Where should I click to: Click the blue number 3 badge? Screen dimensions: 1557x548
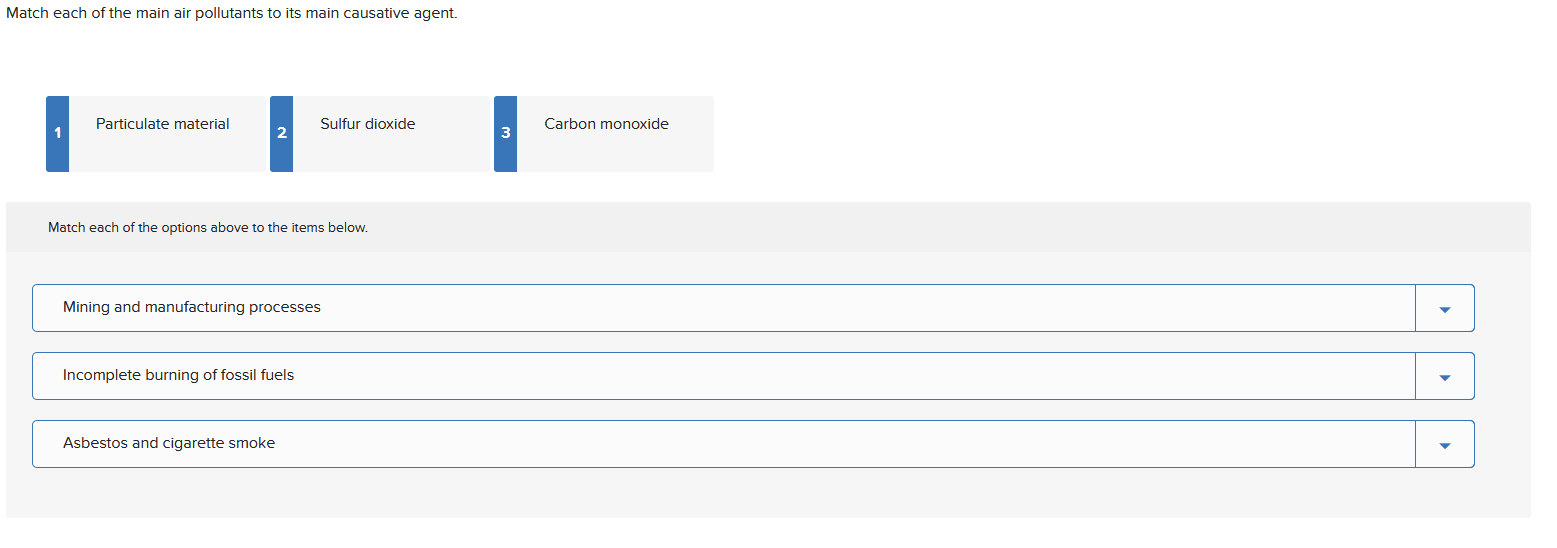click(x=506, y=133)
